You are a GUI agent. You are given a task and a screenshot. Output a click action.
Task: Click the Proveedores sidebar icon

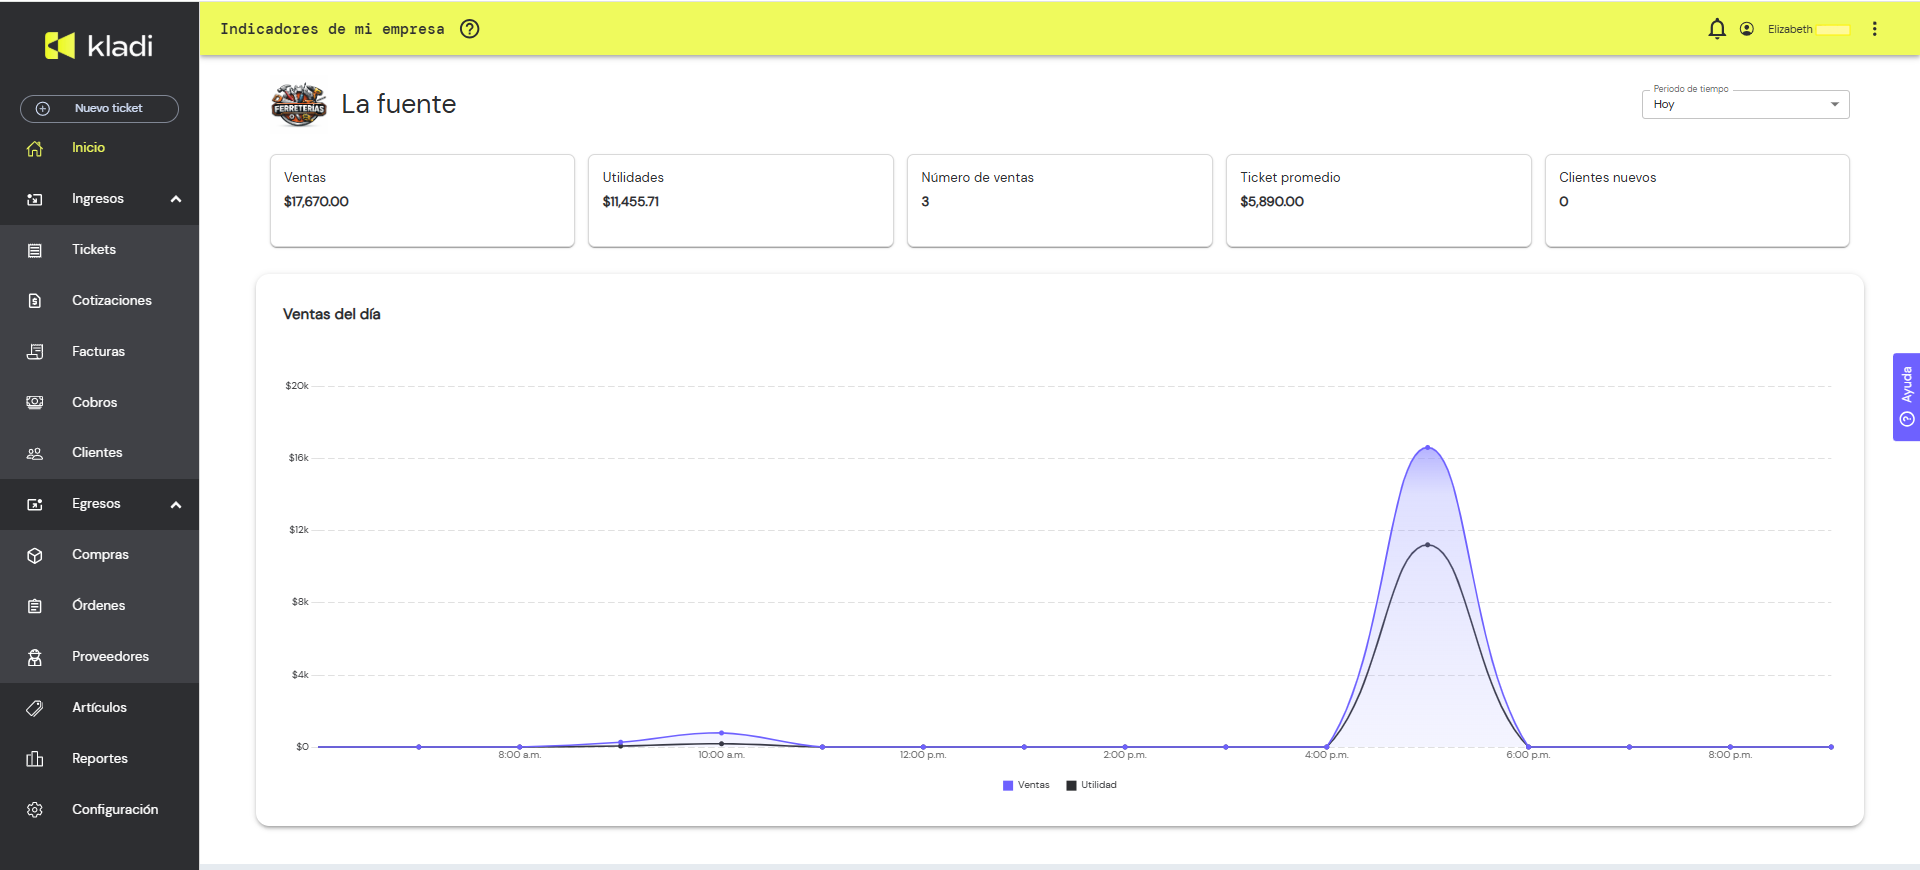pyautogui.click(x=35, y=657)
